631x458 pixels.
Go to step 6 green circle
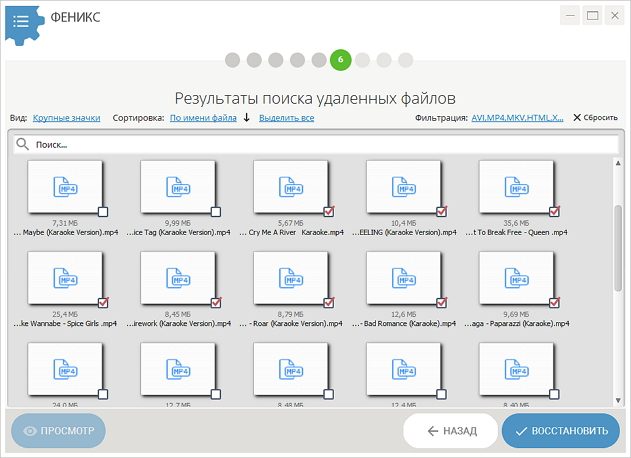(x=340, y=60)
